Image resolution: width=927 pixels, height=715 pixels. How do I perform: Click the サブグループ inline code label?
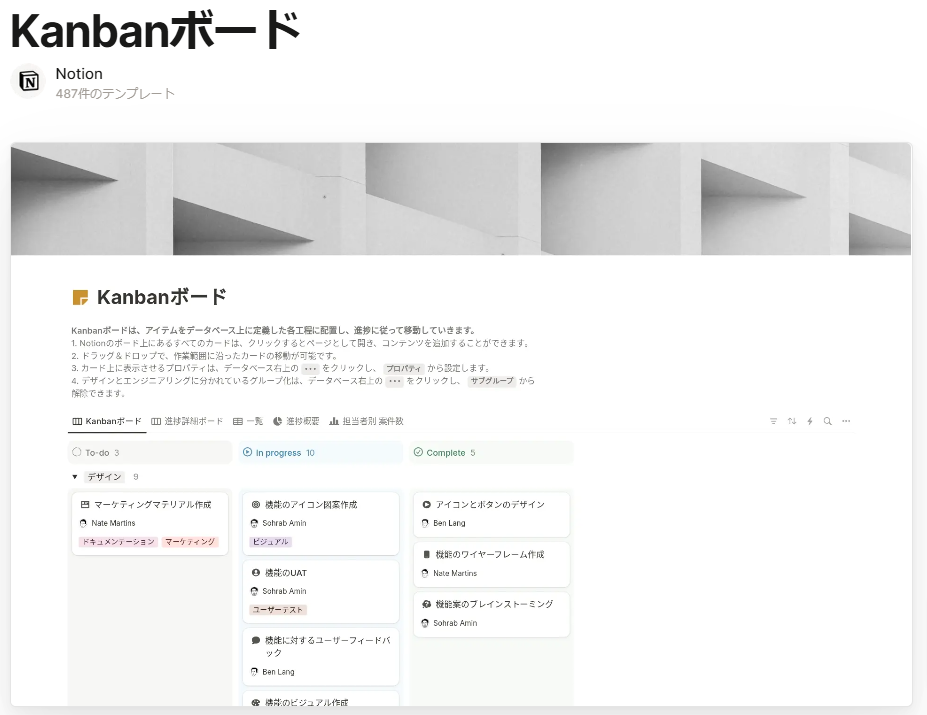pos(492,381)
